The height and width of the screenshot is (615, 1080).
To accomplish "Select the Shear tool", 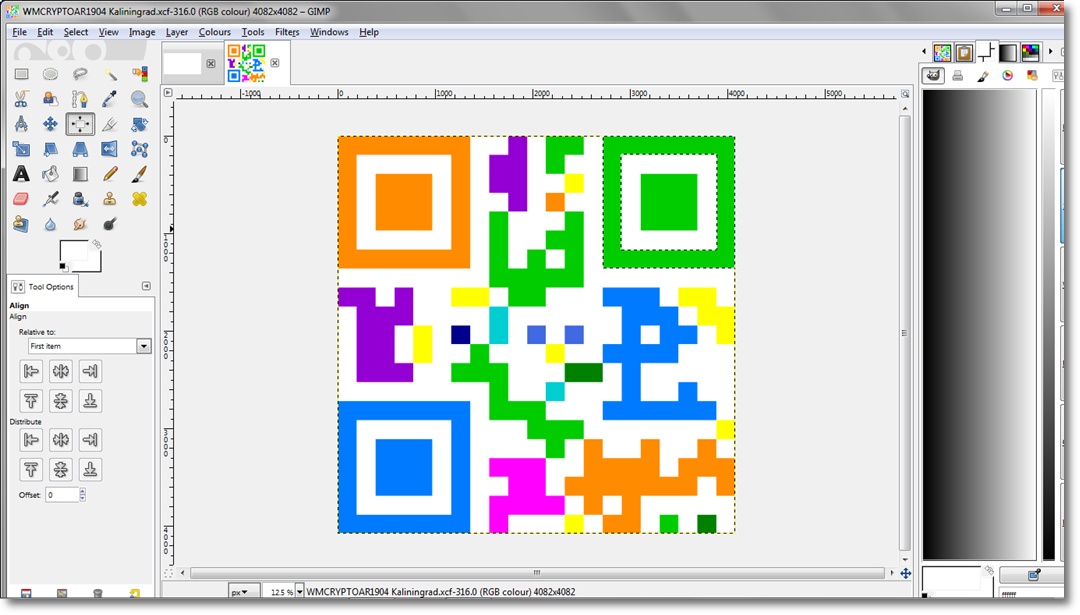I will pos(50,149).
